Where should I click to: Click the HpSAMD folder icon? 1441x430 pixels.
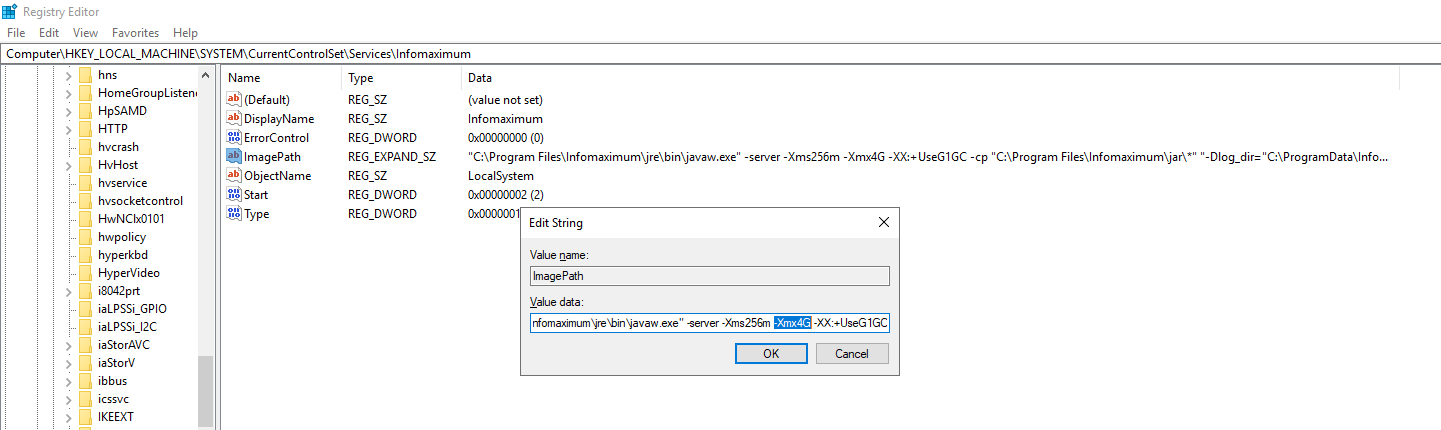pyautogui.click(x=86, y=111)
